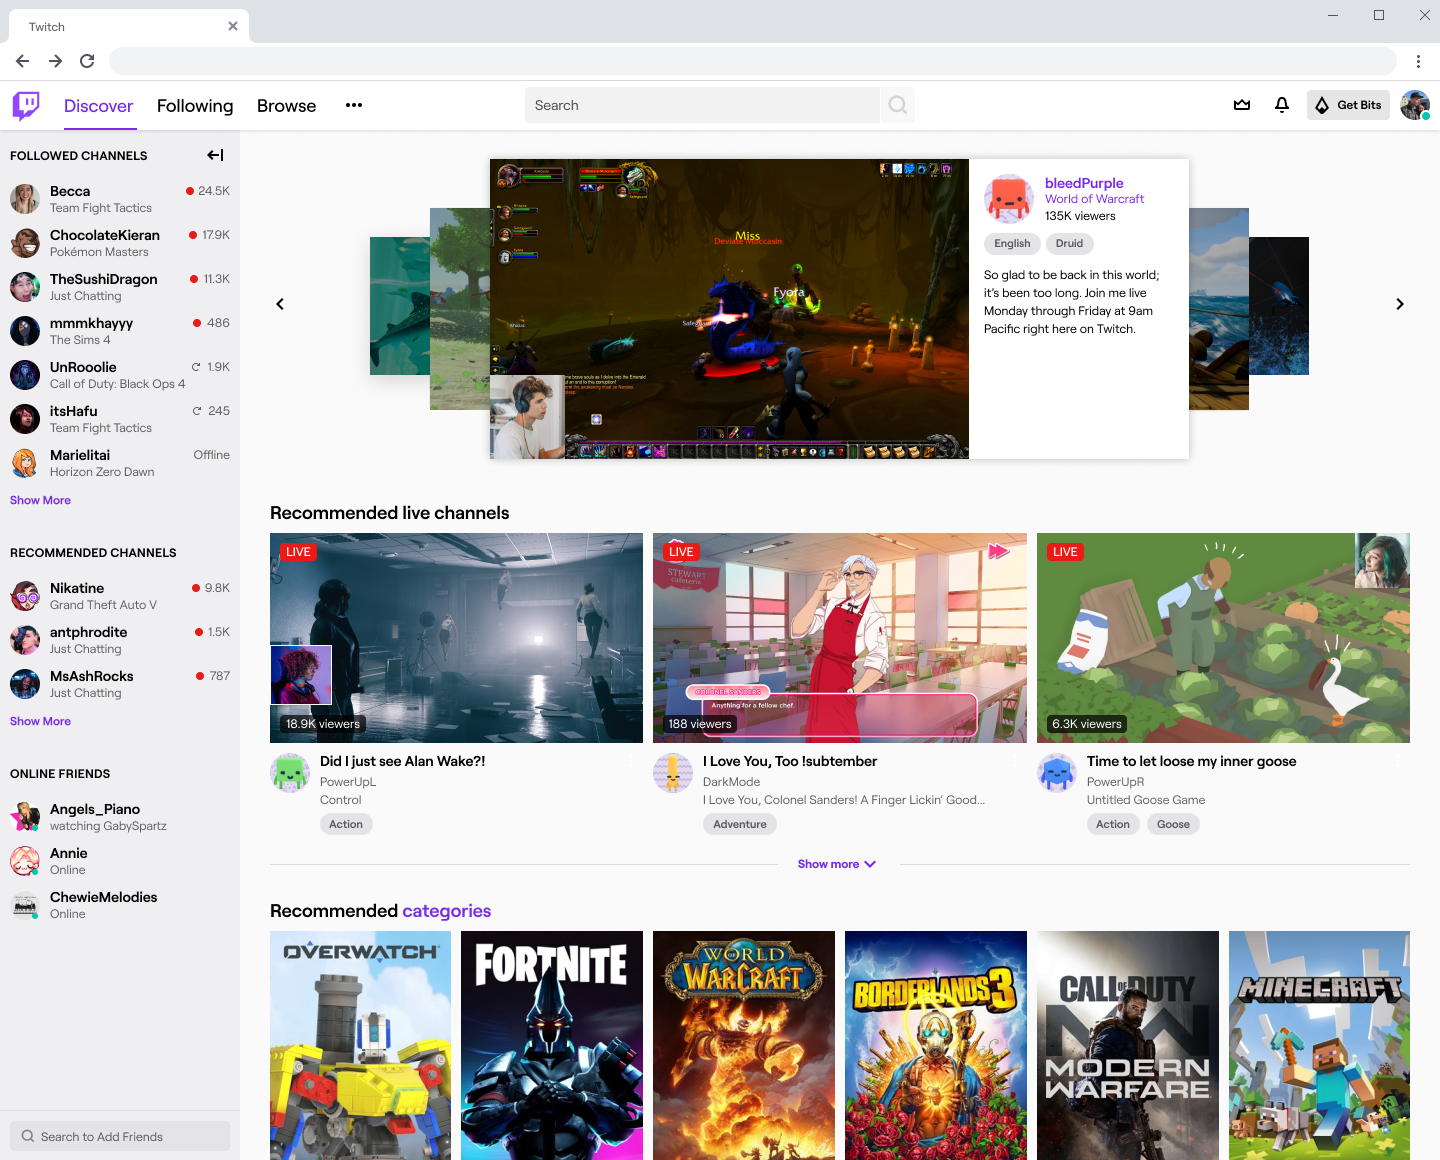
Task: Reload the page with refresh icon
Action: 87,61
